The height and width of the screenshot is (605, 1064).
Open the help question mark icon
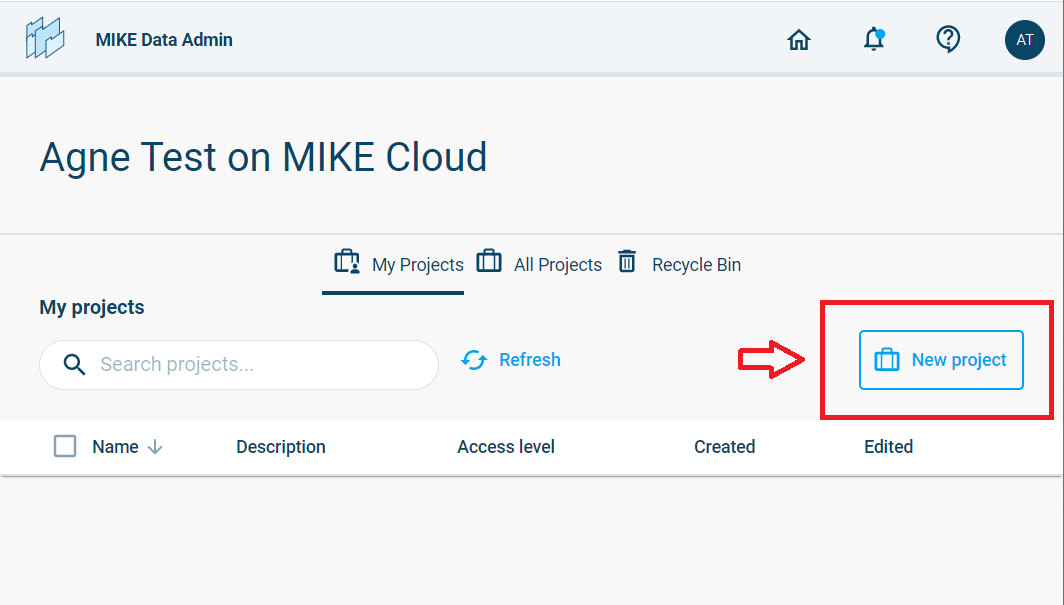point(948,39)
